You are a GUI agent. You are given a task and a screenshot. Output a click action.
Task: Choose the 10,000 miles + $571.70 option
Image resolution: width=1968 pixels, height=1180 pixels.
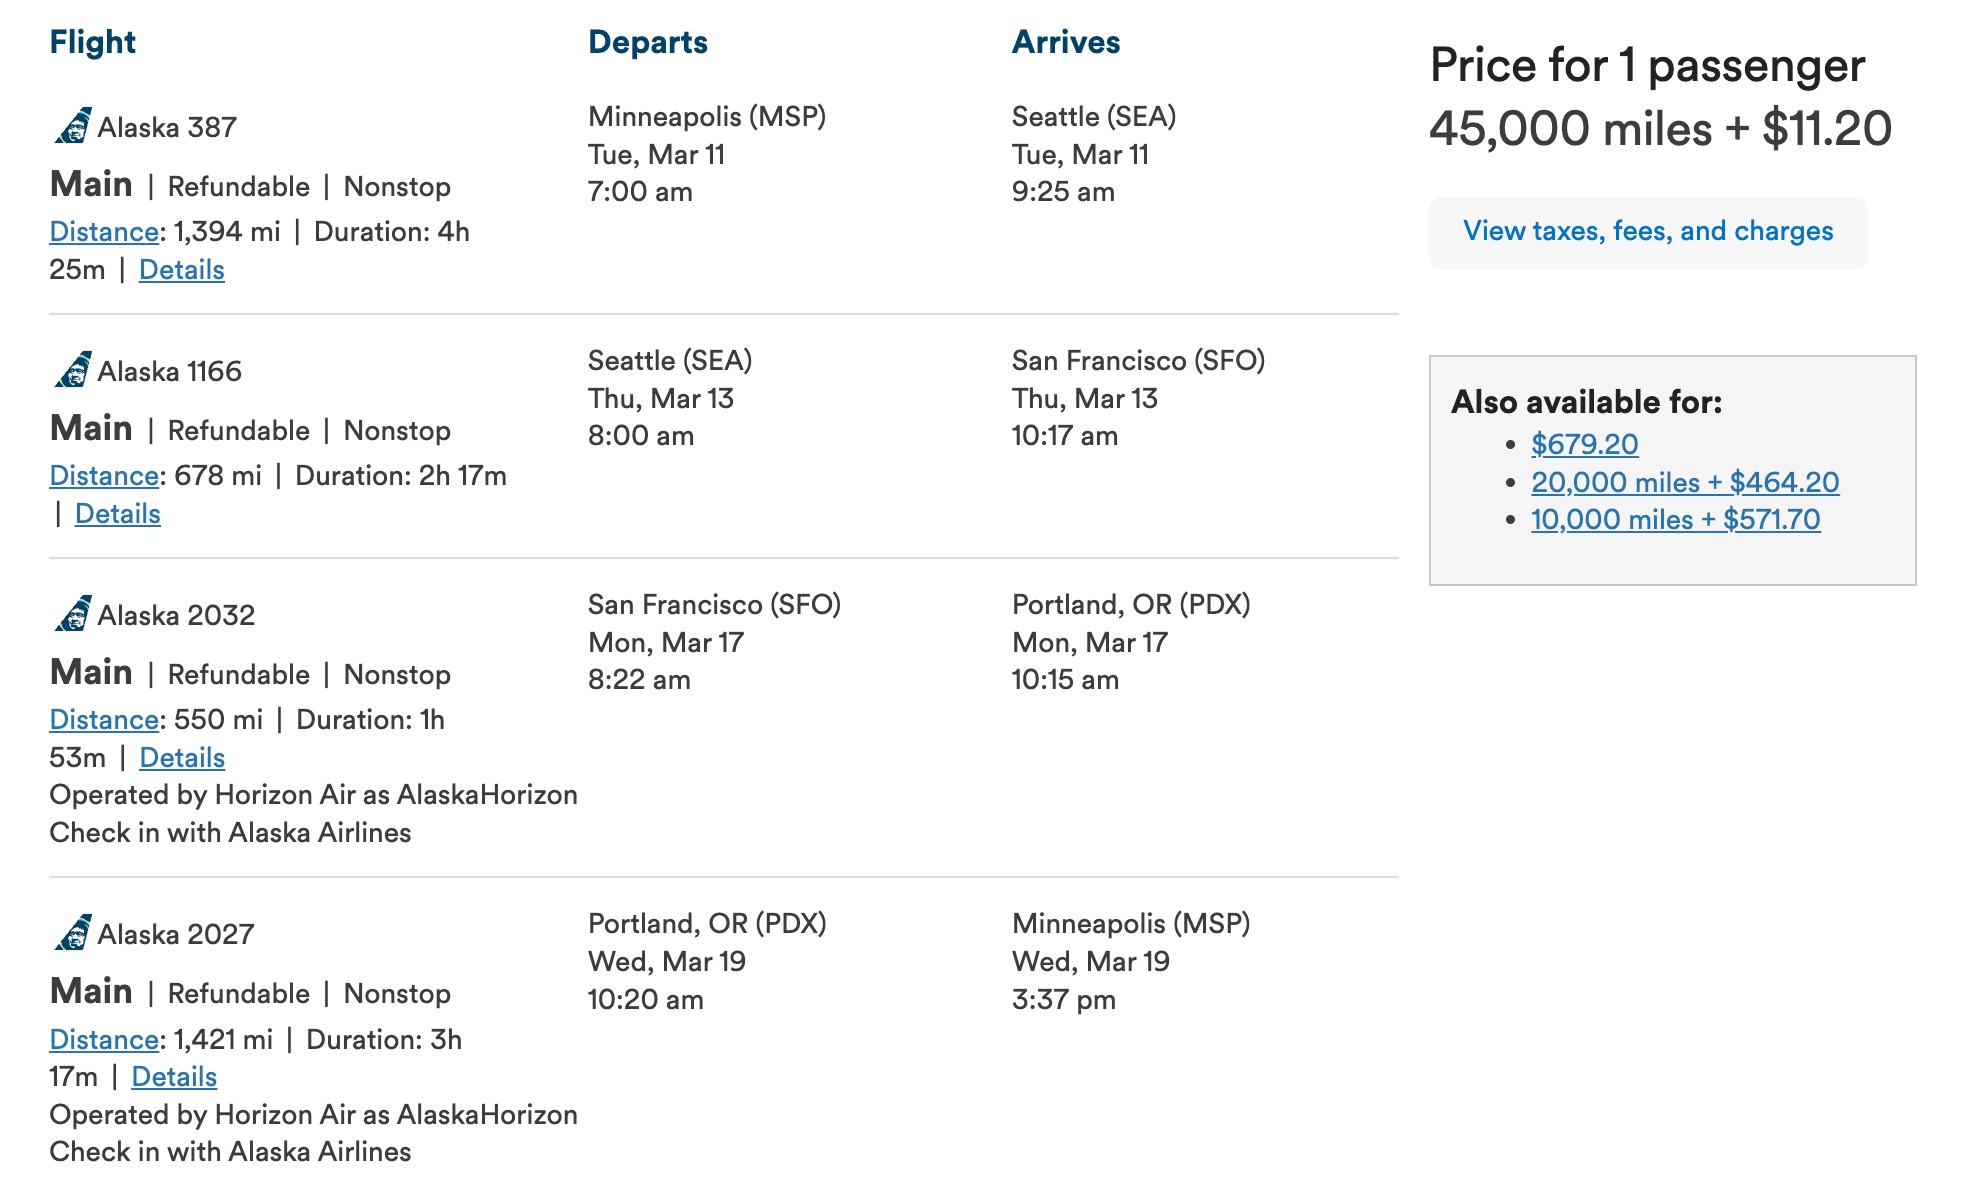pyautogui.click(x=1674, y=519)
